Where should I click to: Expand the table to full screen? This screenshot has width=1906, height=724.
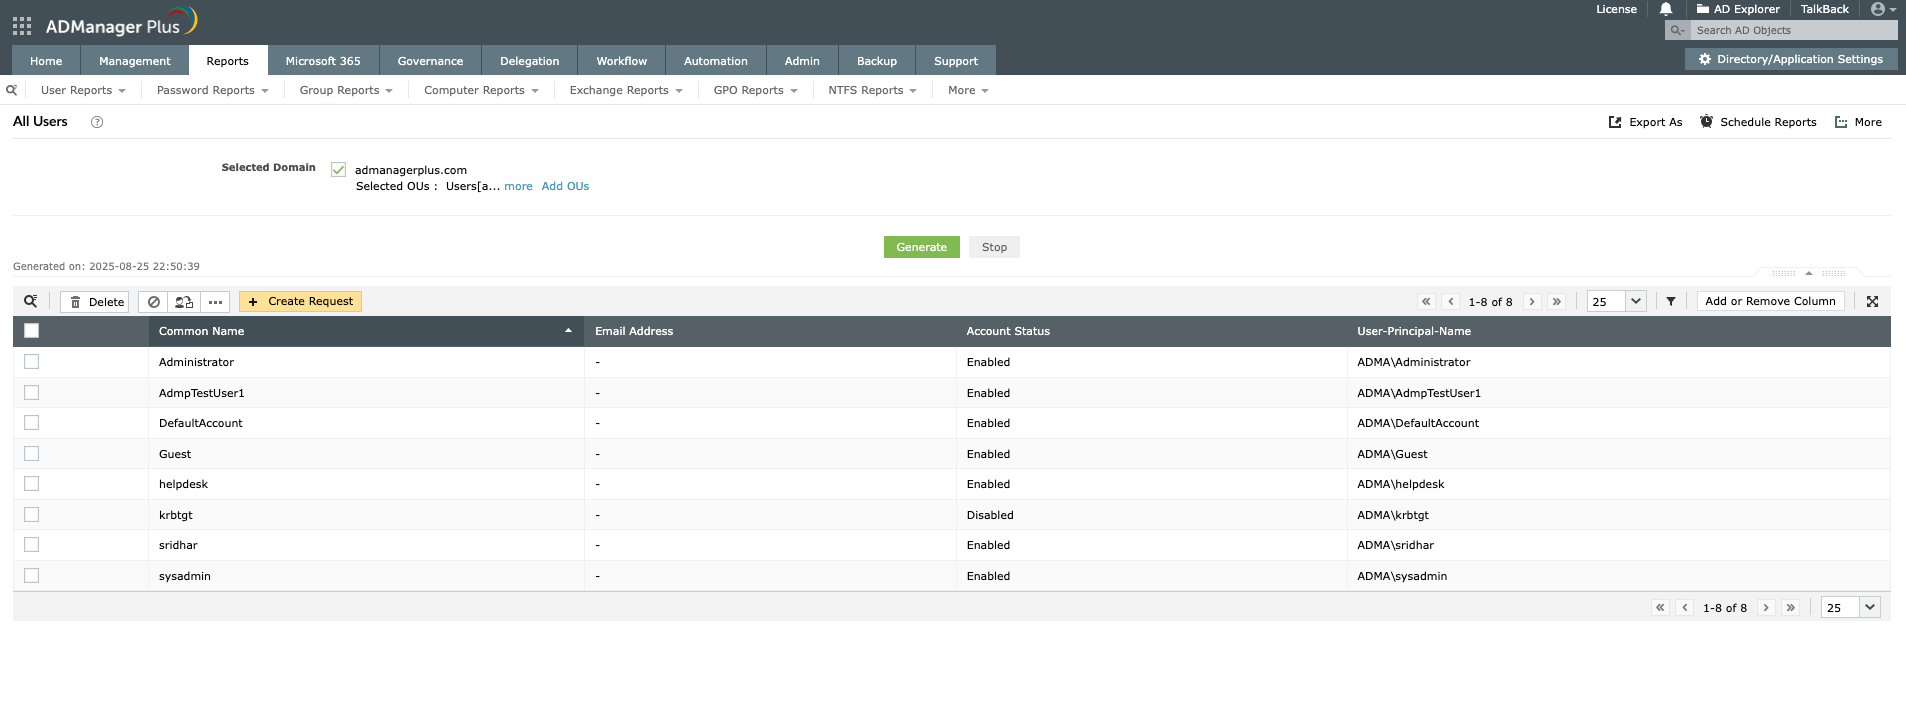[1873, 301]
